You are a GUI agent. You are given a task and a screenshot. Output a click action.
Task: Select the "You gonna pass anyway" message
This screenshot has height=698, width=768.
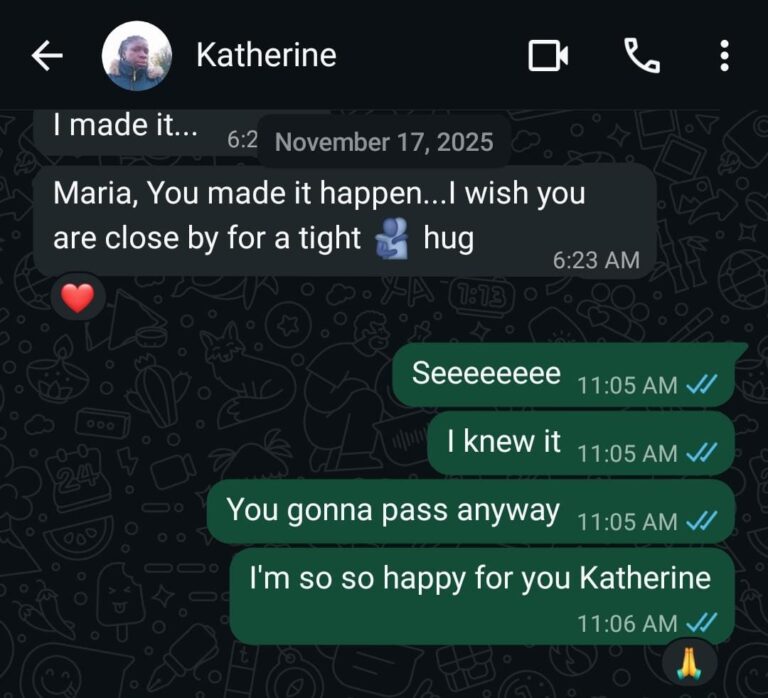coord(471,511)
